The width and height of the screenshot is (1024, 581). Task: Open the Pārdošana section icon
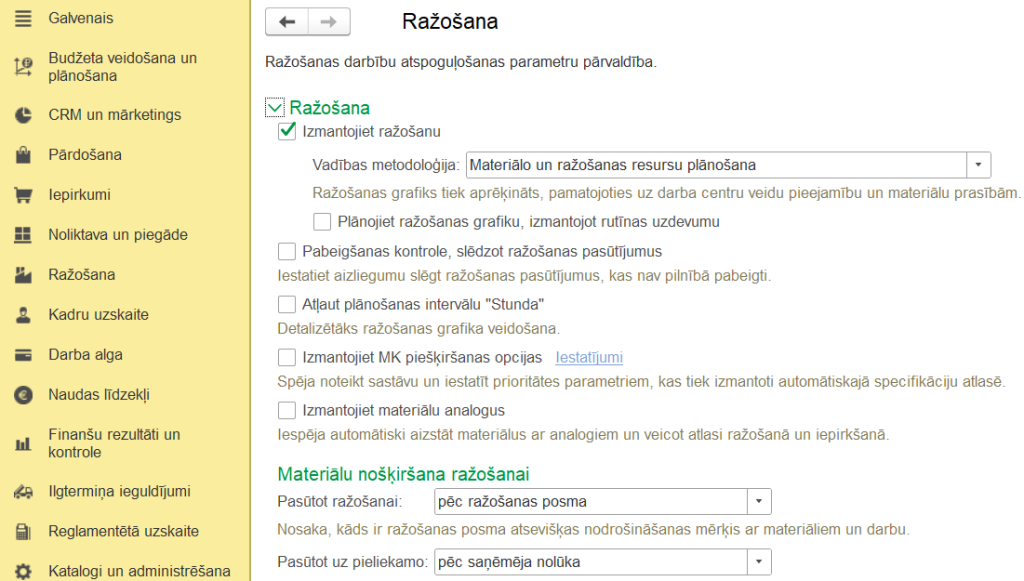[22, 155]
